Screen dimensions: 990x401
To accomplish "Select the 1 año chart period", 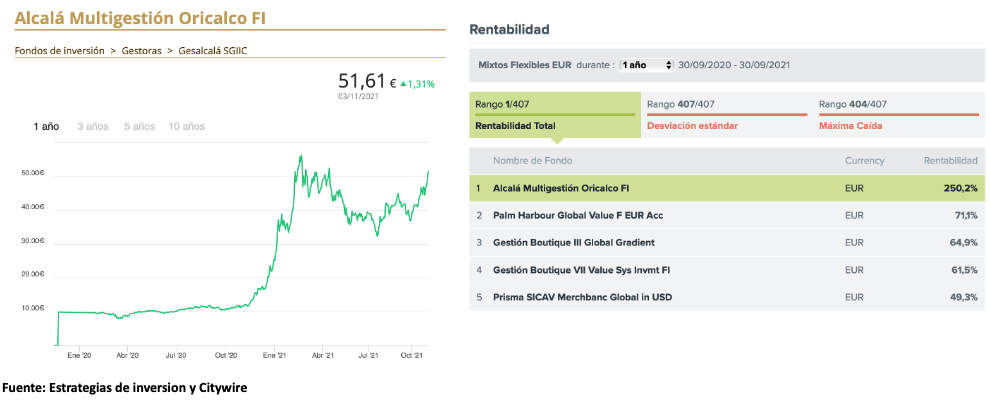I will (x=46, y=127).
